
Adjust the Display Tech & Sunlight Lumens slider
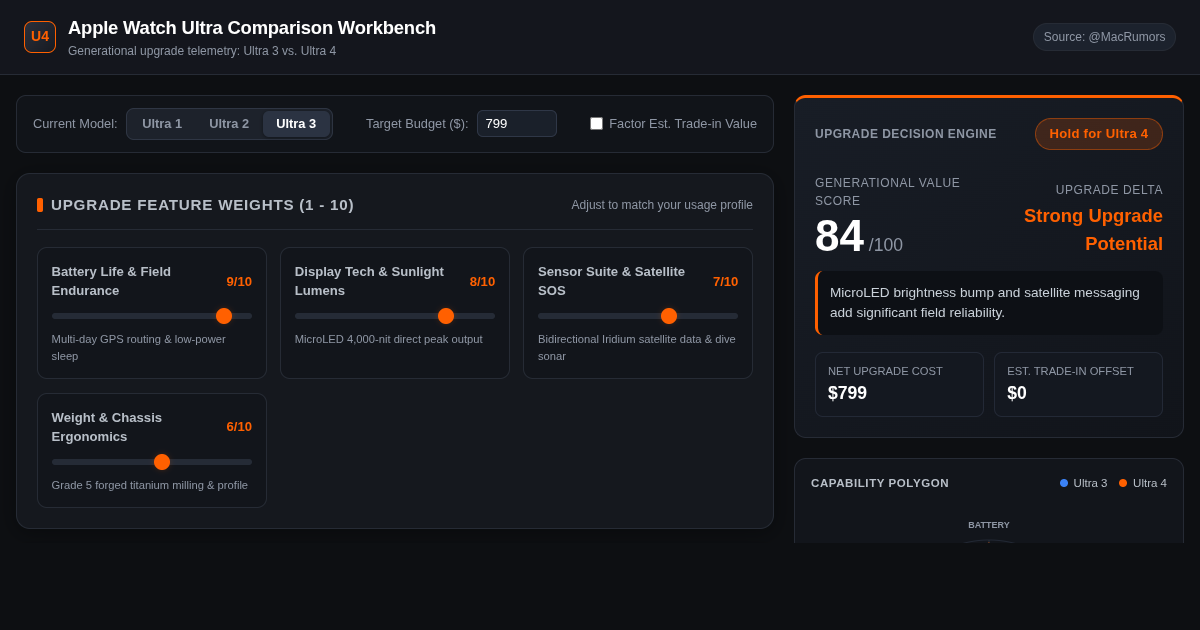[395, 316]
